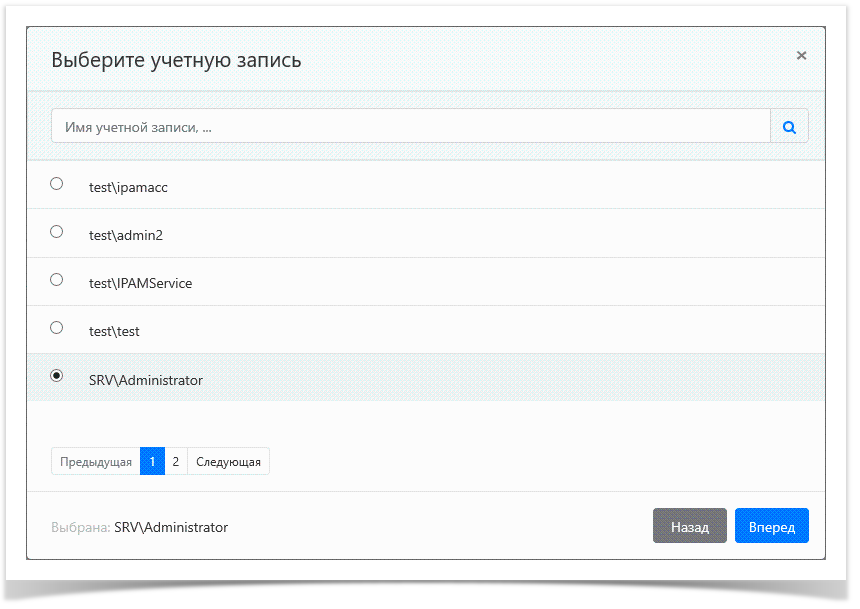Choose the test\IPAMService radio button
The height and width of the screenshot is (609, 860).
click(x=57, y=280)
